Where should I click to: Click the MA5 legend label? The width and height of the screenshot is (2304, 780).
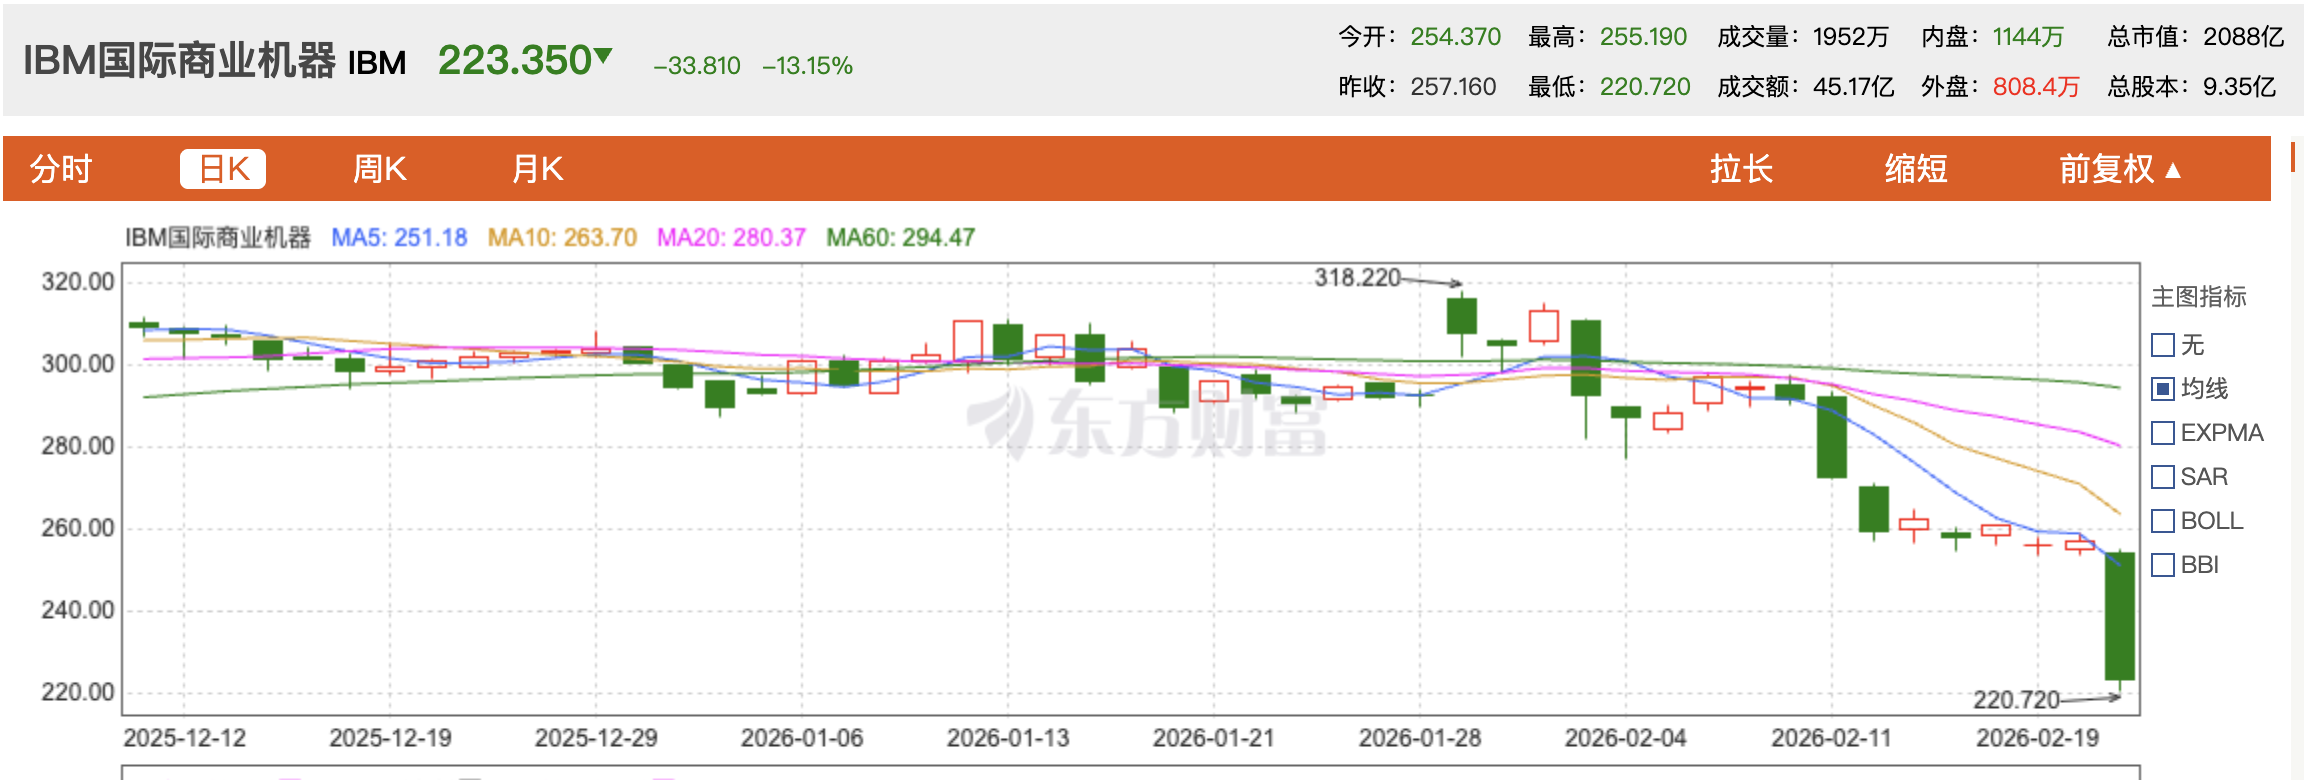tap(399, 238)
